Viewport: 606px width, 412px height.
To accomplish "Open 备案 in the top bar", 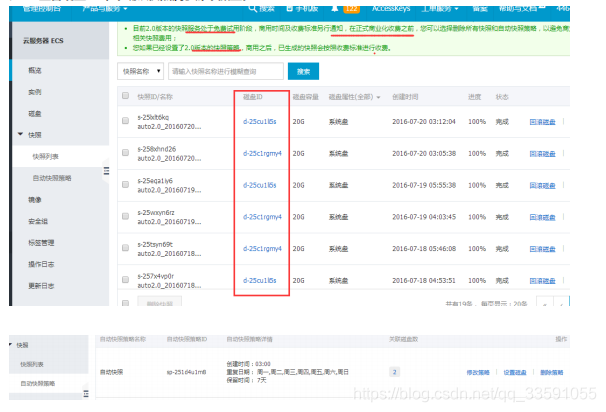I will [x=480, y=9].
